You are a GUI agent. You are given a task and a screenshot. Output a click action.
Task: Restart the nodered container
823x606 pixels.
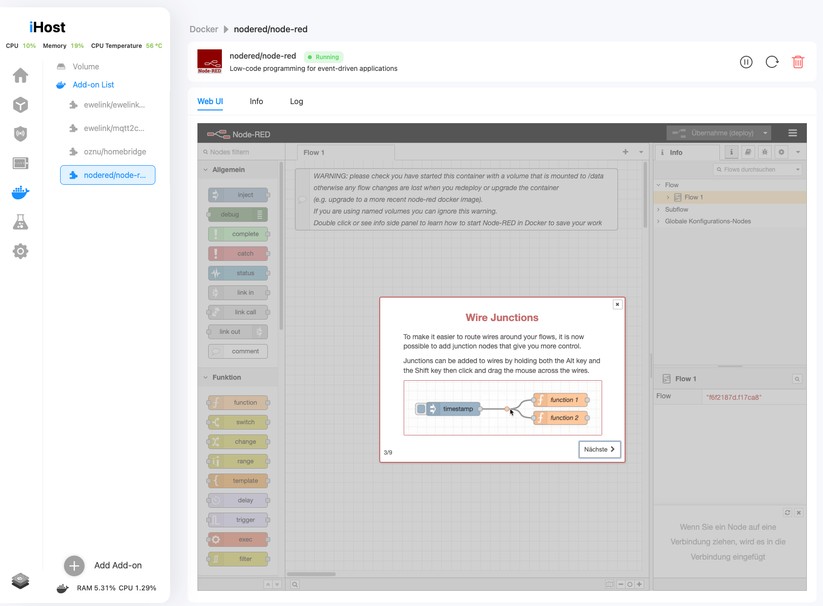point(771,61)
